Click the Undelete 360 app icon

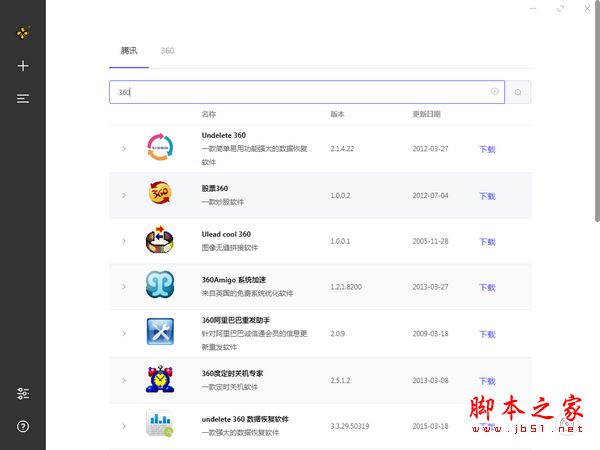point(160,147)
